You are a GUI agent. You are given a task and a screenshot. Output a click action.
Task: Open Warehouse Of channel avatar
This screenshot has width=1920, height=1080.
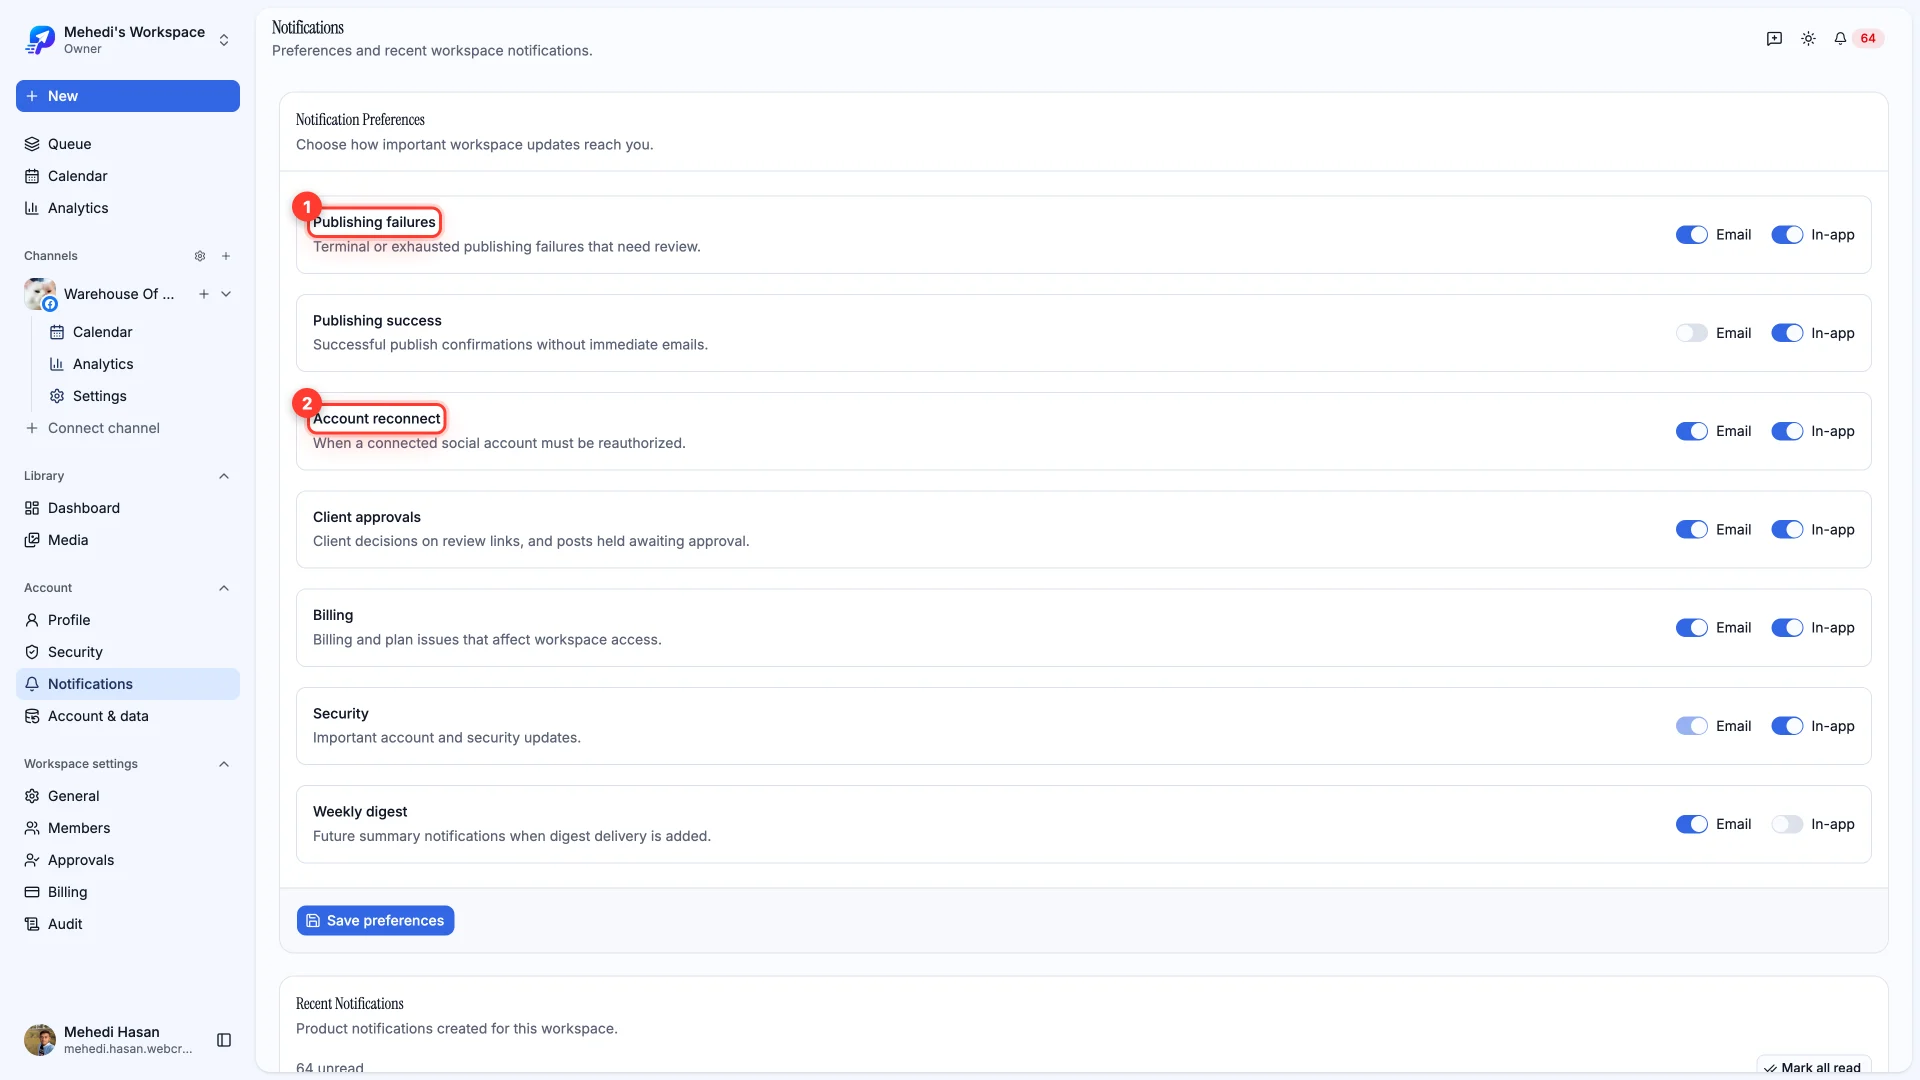tap(40, 294)
